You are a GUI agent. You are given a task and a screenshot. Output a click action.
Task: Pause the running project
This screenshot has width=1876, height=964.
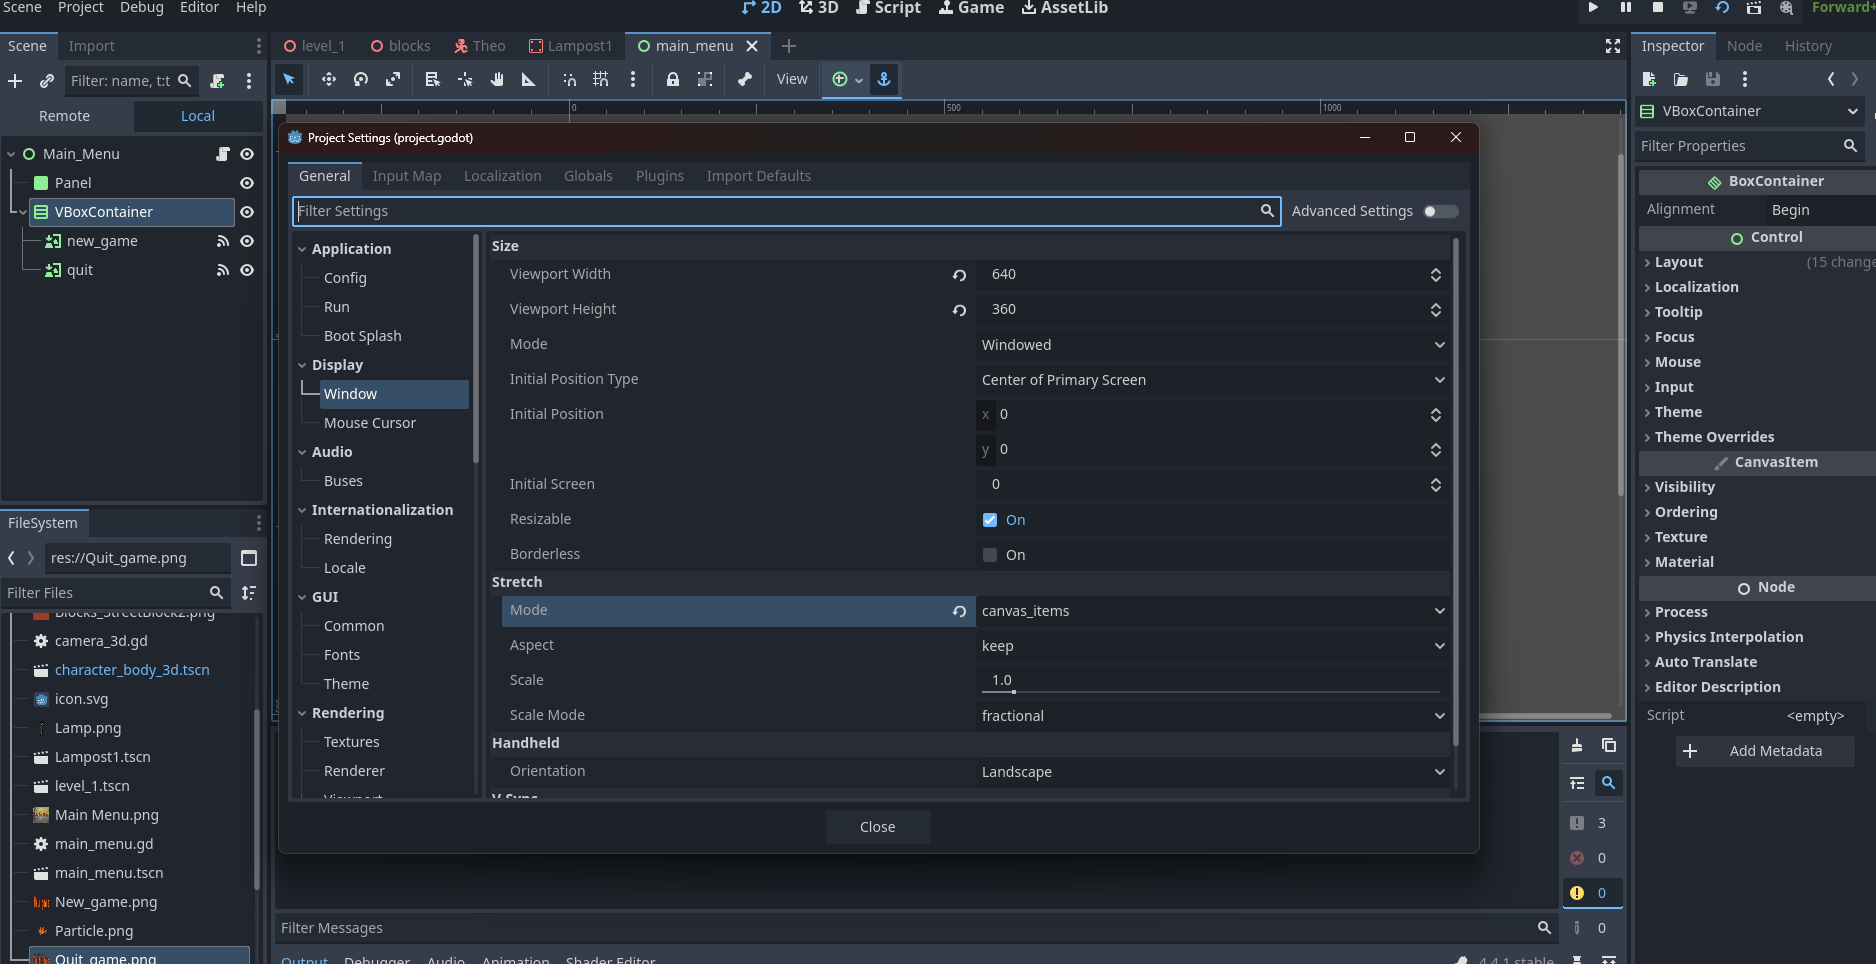[1626, 8]
